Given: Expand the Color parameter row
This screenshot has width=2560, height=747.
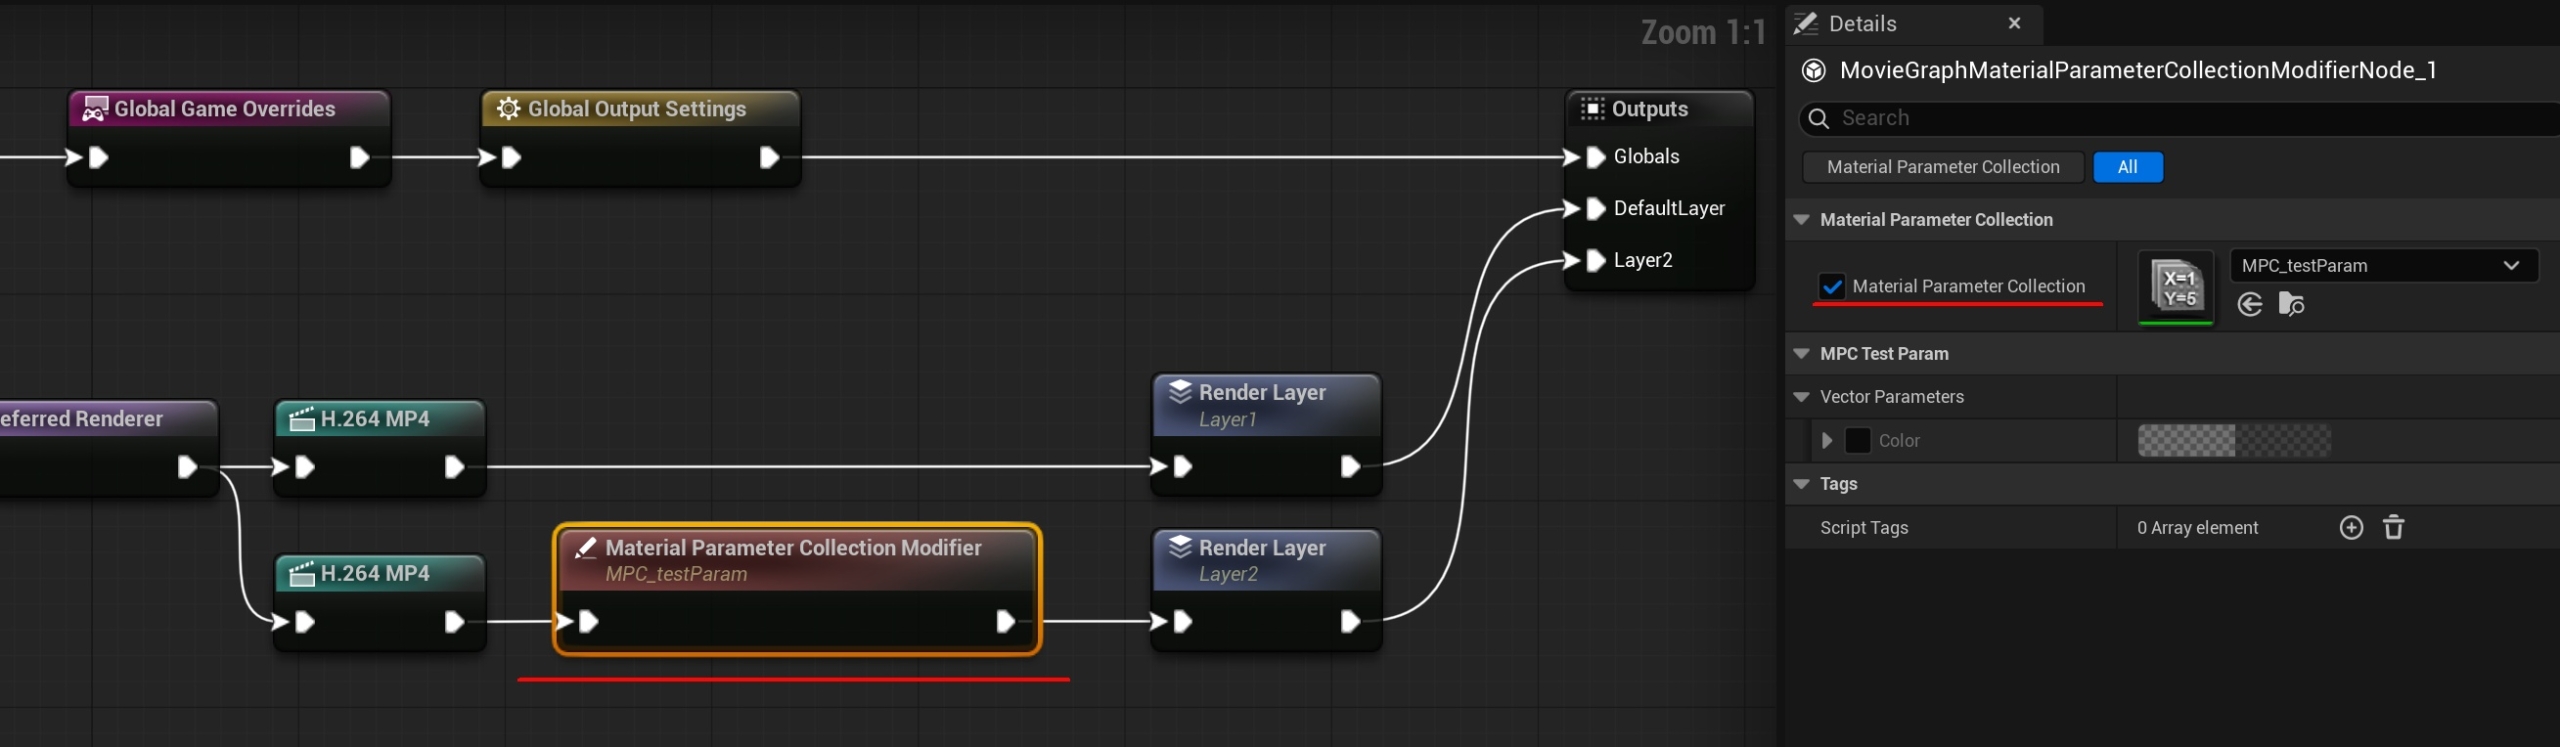Looking at the screenshot, I should pyautogui.click(x=1827, y=440).
